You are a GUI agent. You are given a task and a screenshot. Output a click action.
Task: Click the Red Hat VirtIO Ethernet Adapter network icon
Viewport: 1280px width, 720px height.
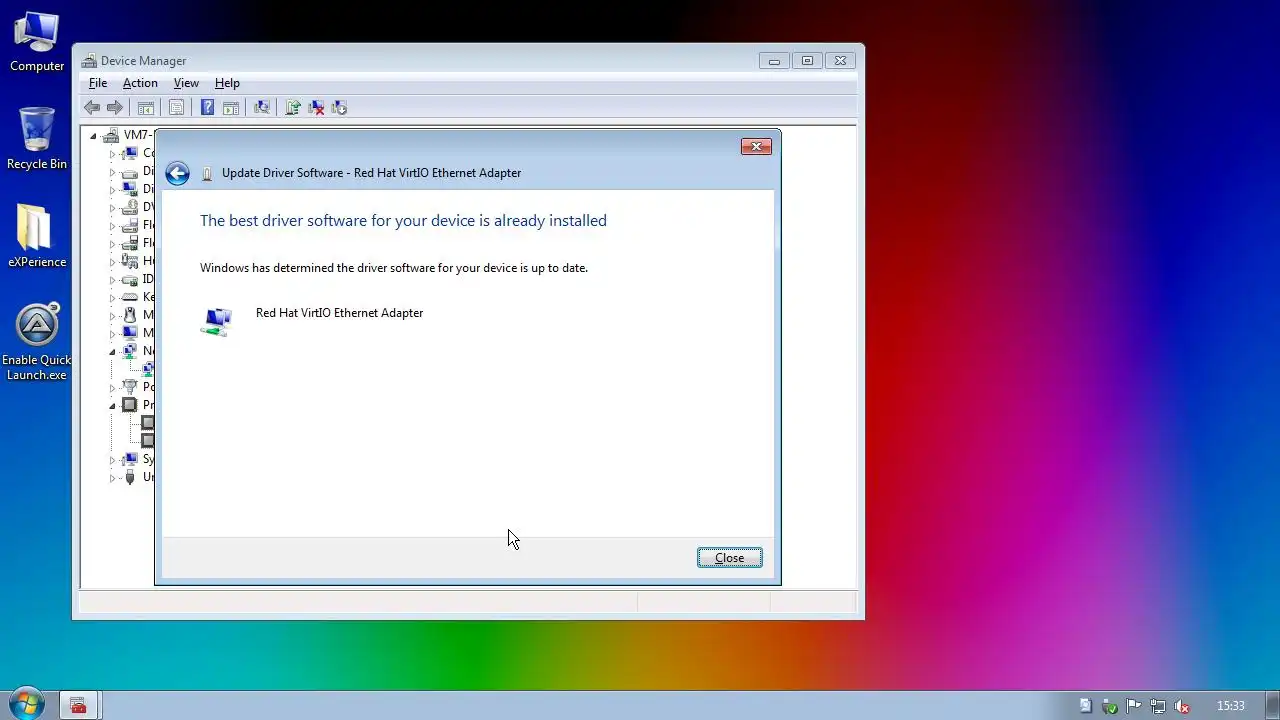(x=217, y=321)
